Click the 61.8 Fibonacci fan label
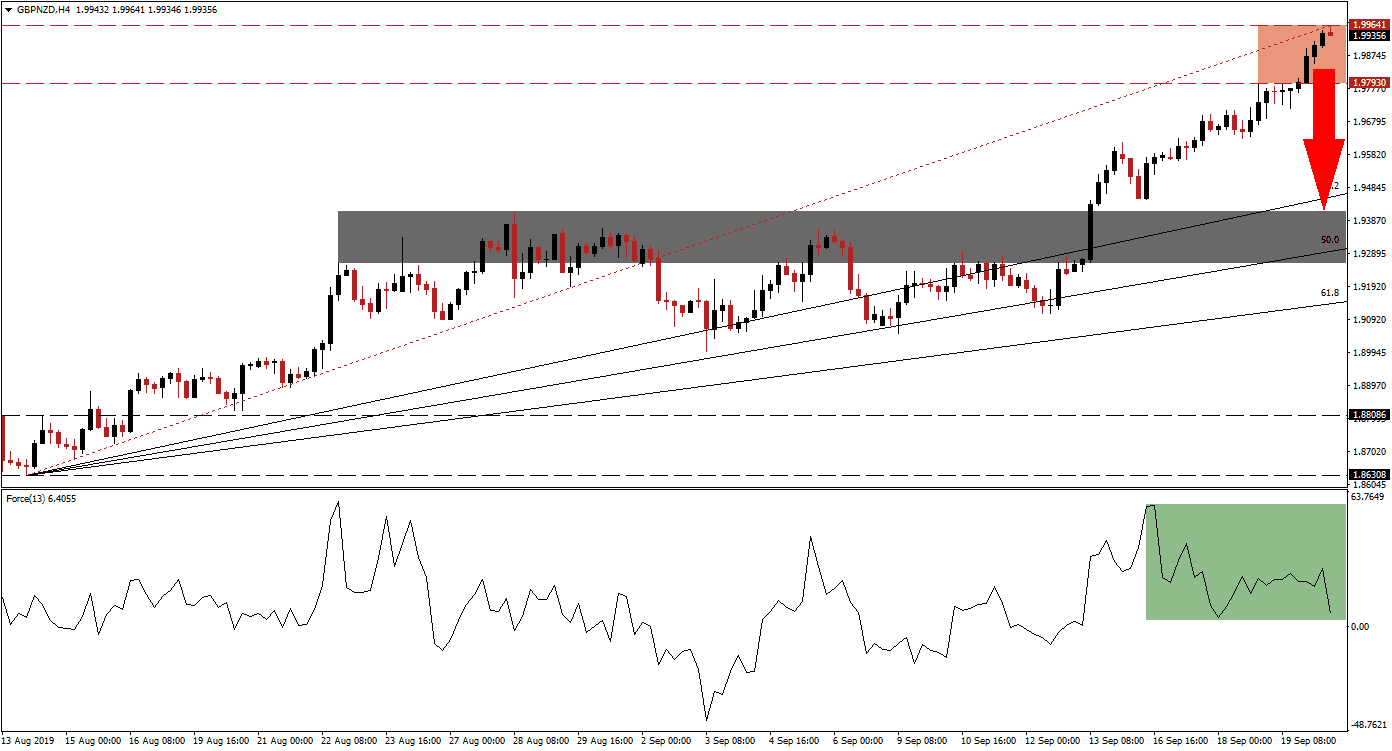The width and height of the screenshot is (1392, 751). click(1329, 293)
